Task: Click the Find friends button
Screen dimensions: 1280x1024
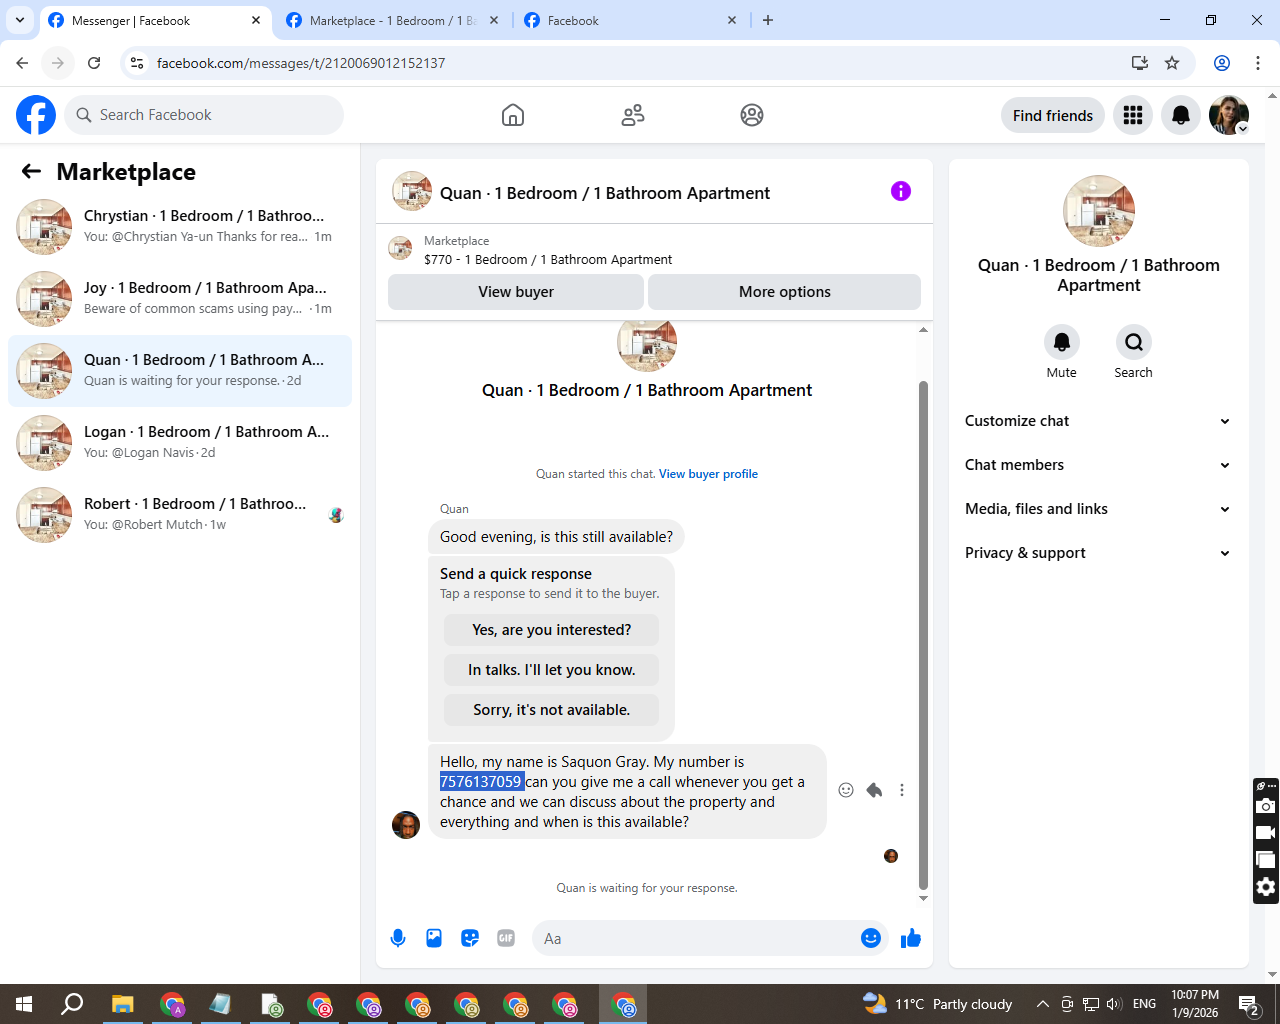Action: [x=1053, y=116]
